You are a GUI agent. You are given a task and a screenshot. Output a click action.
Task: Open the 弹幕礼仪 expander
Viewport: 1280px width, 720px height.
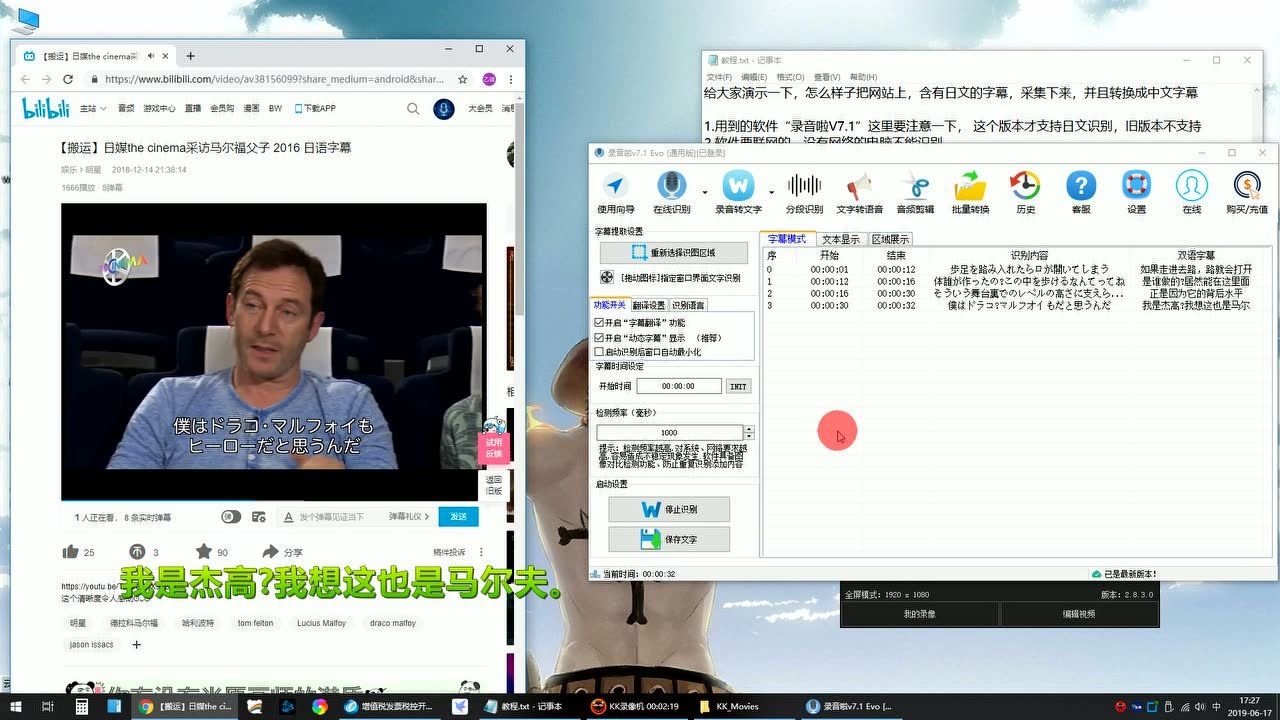point(409,517)
